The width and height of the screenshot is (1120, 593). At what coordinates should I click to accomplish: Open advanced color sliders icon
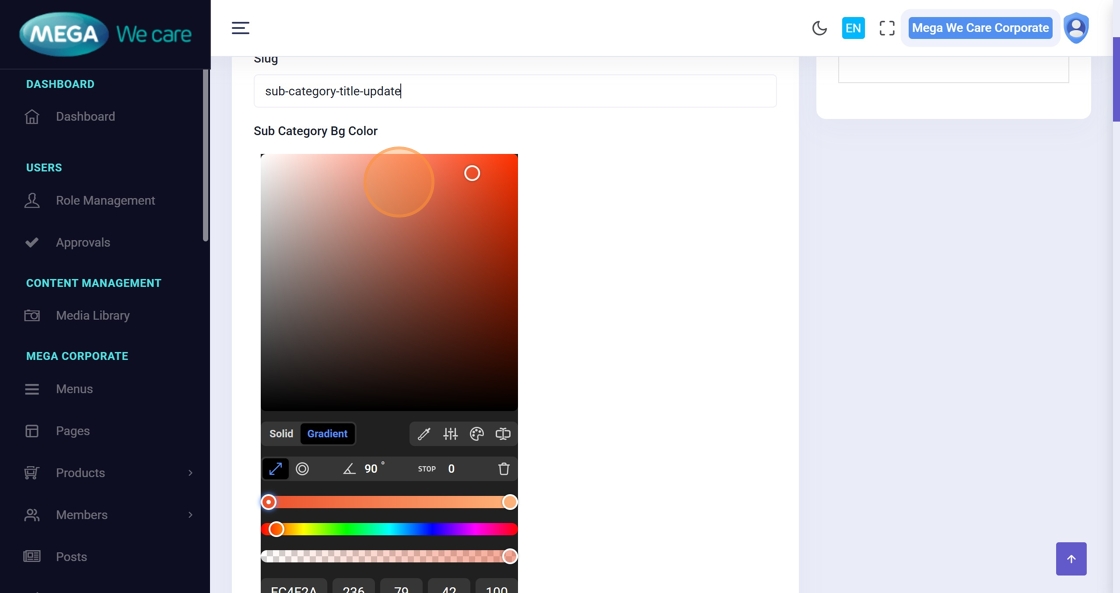451,434
